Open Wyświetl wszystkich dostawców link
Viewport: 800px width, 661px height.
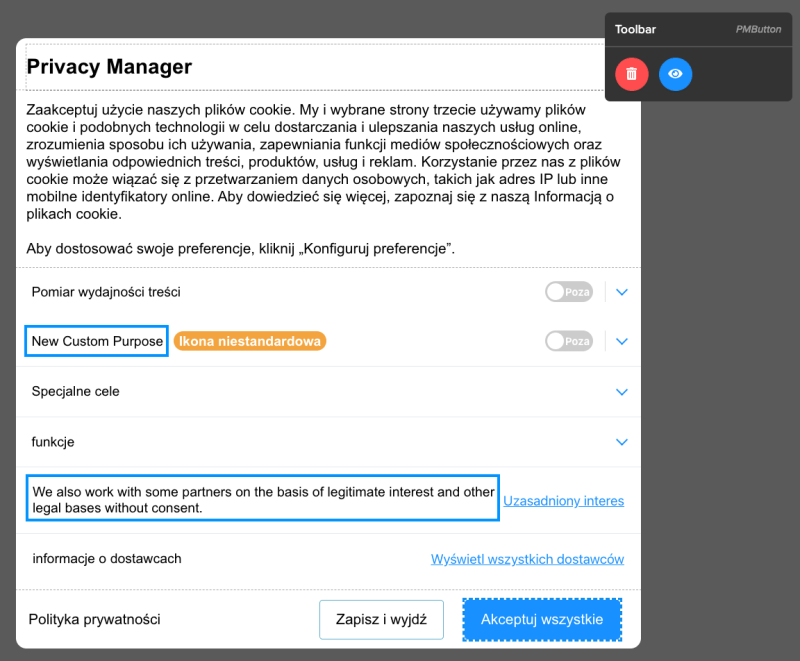point(527,559)
